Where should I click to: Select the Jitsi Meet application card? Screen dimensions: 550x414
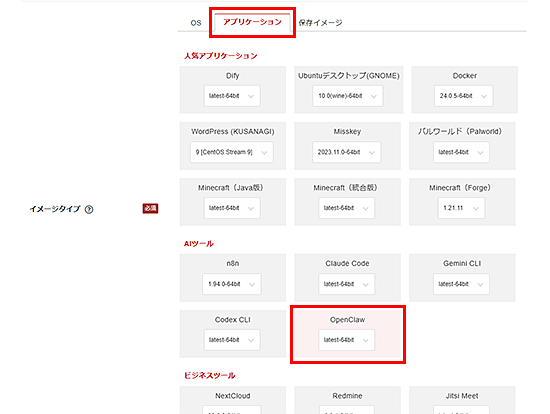coord(462,400)
